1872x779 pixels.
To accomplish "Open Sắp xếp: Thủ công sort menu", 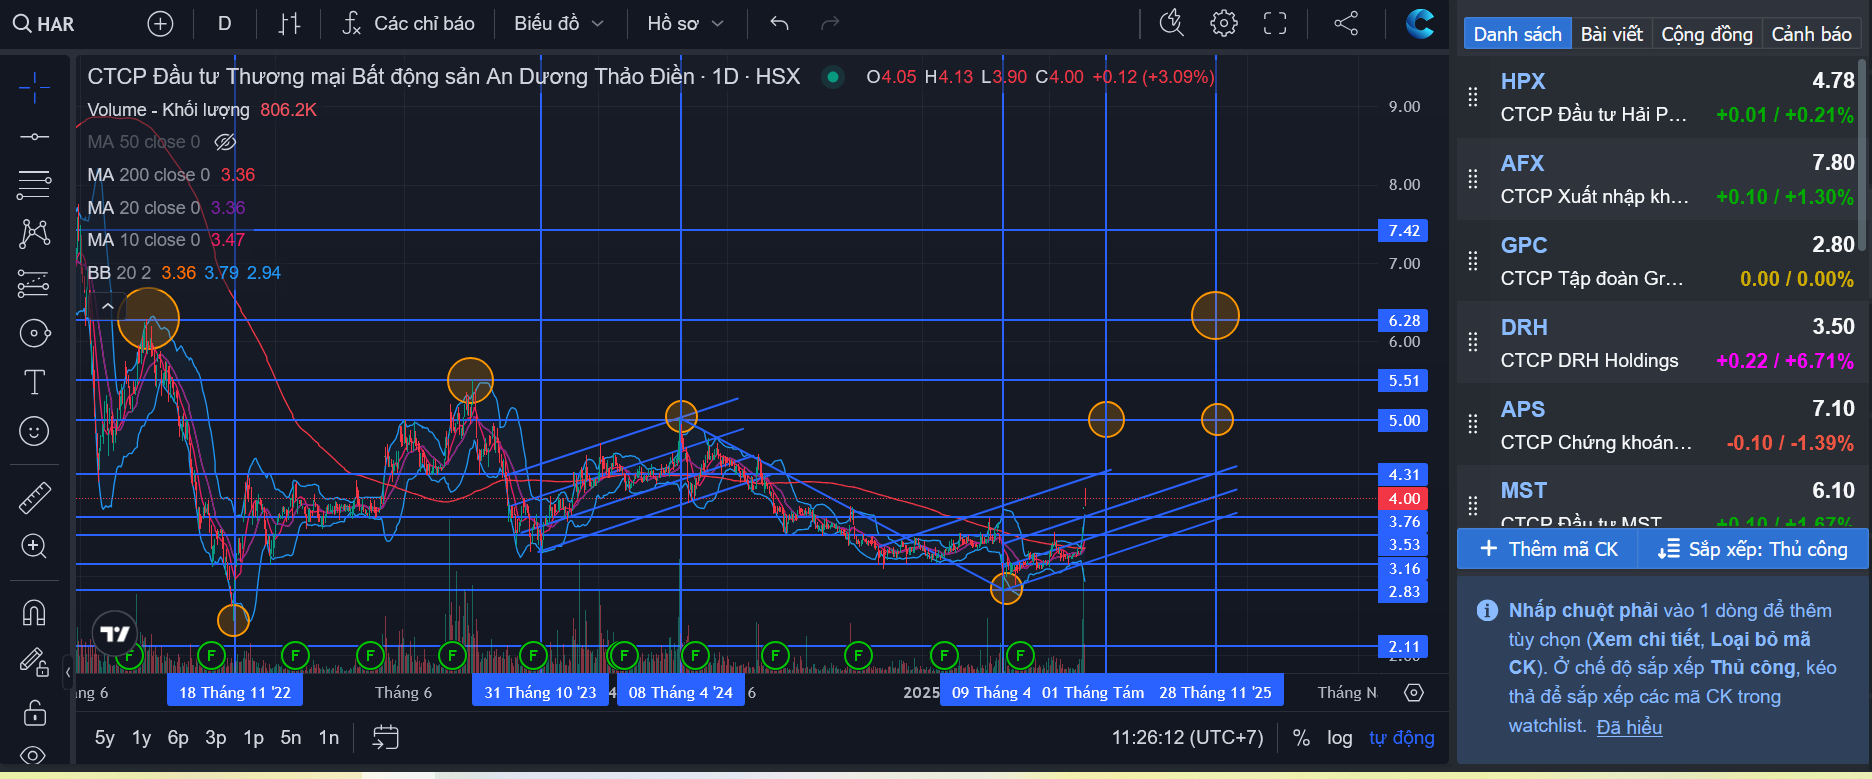I will (x=1753, y=549).
